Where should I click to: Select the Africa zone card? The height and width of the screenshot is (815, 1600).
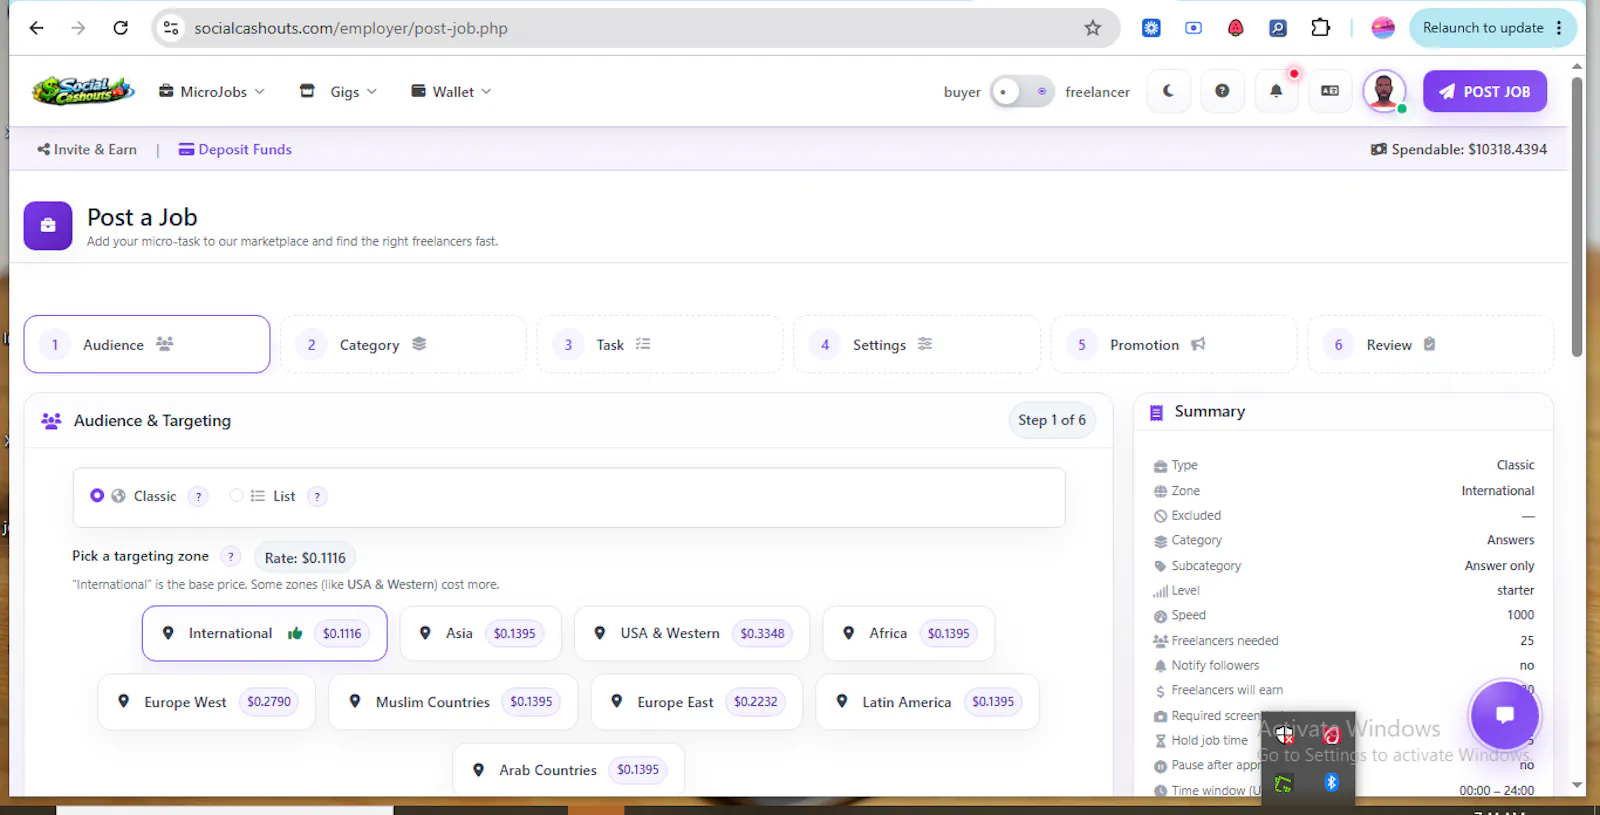coord(909,633)
